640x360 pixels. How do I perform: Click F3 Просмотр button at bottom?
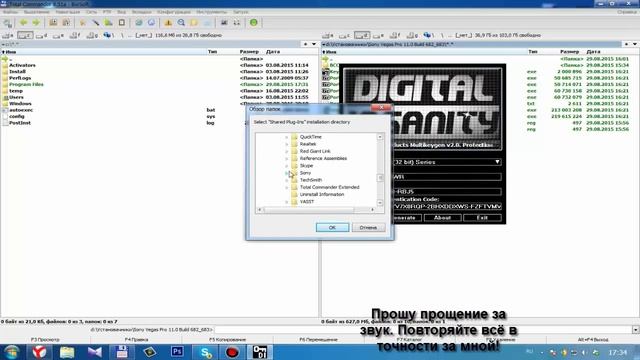point(45,340)
